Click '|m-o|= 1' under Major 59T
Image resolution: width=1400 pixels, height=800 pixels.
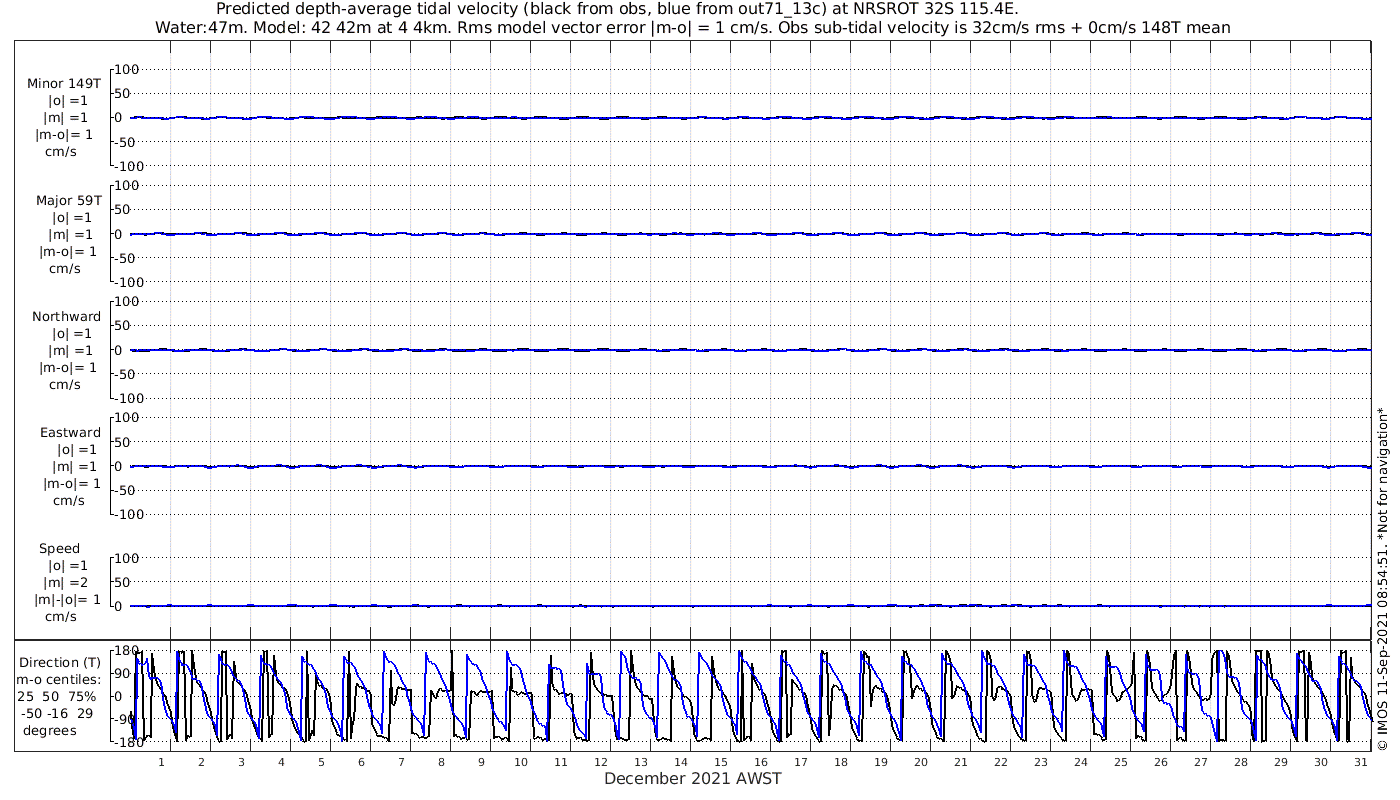(x=66, y=252)
